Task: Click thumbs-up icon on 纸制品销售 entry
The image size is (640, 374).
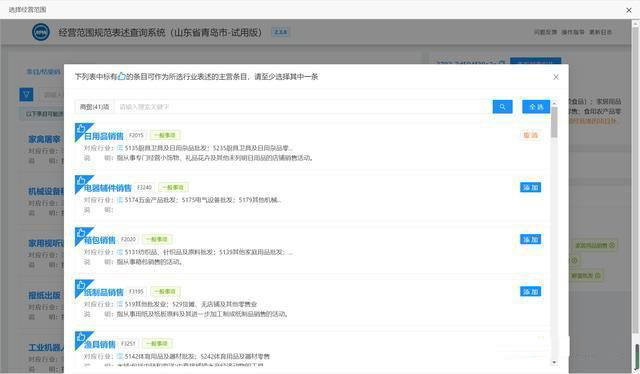Action: [81, 285]
